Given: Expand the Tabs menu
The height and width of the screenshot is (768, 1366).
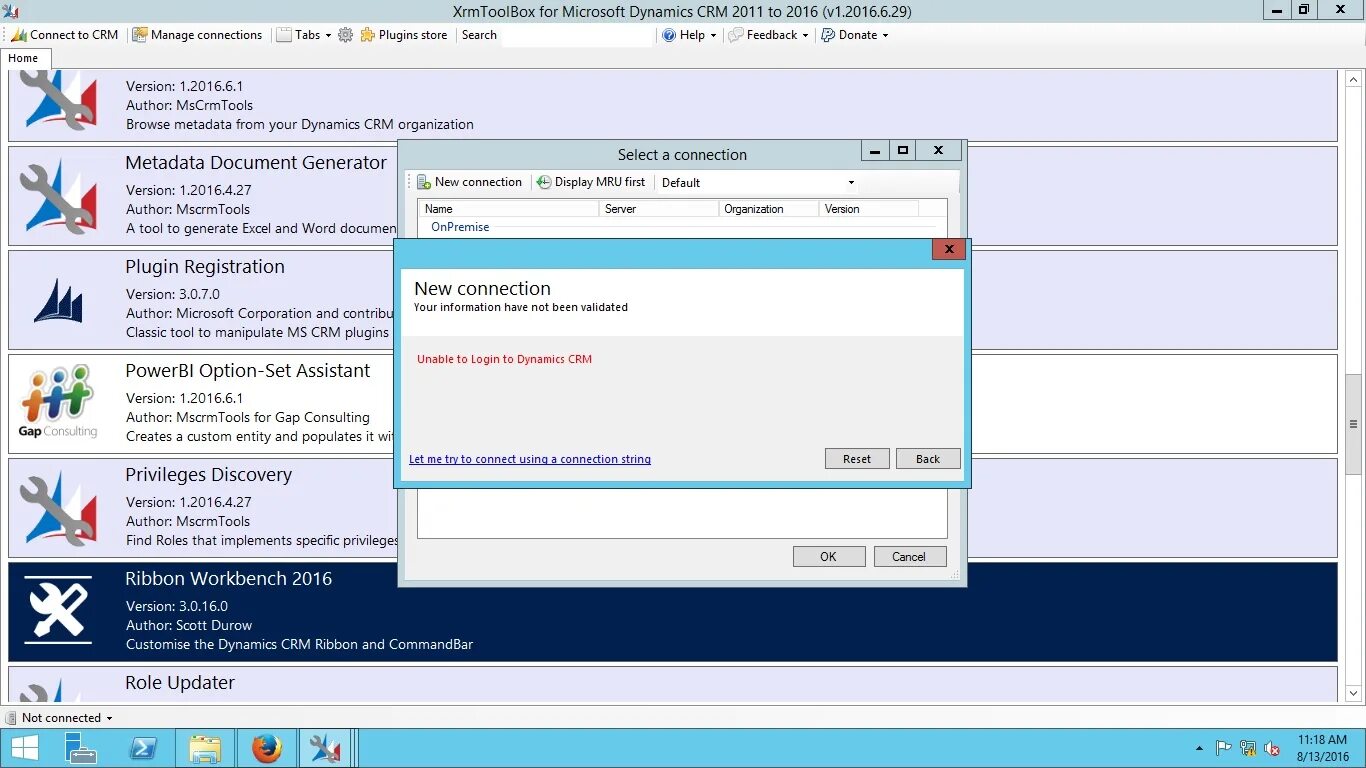Looking at the screenshot, I should [x=303, y=34].
